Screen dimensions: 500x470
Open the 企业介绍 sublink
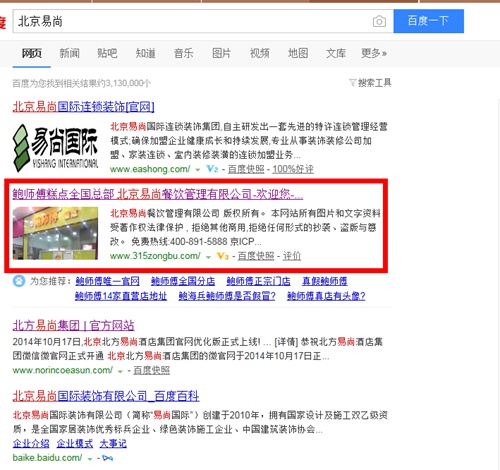coord(31,444)
